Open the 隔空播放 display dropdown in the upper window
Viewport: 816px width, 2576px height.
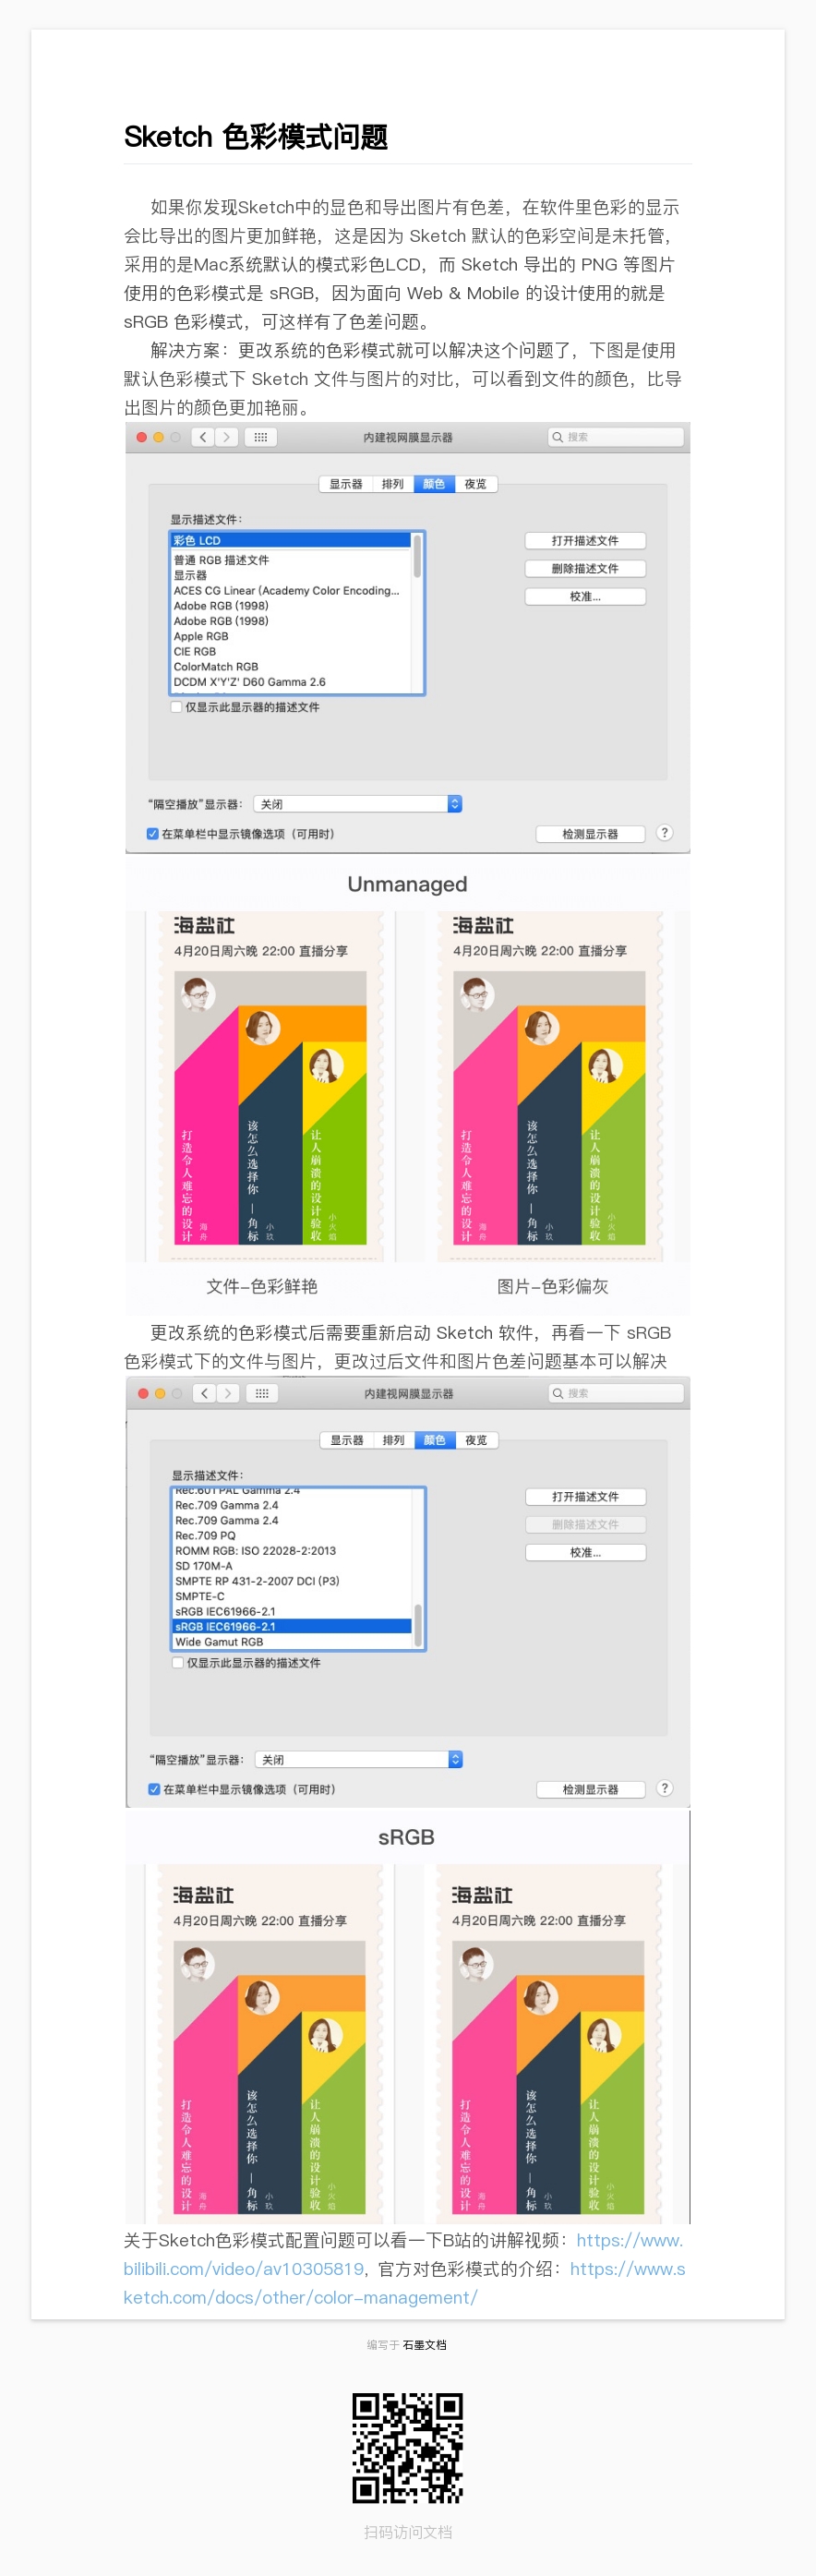358,804
